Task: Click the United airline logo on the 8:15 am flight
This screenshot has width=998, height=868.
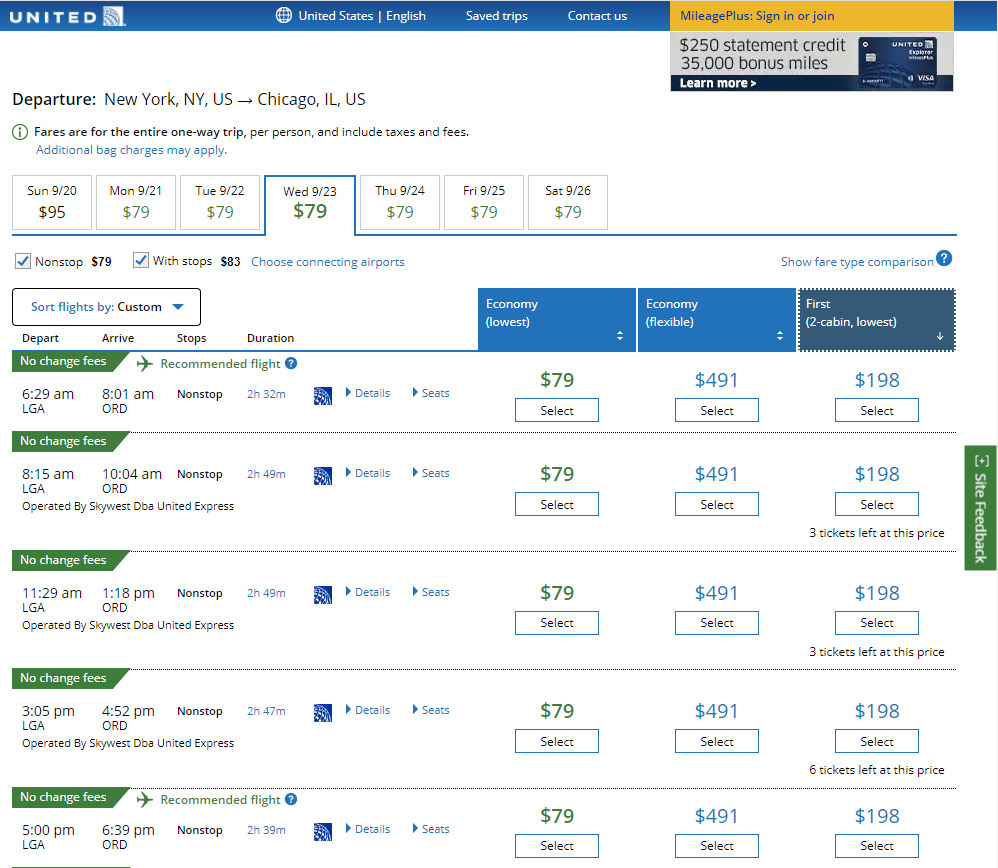Action: (x=323, y=476)
